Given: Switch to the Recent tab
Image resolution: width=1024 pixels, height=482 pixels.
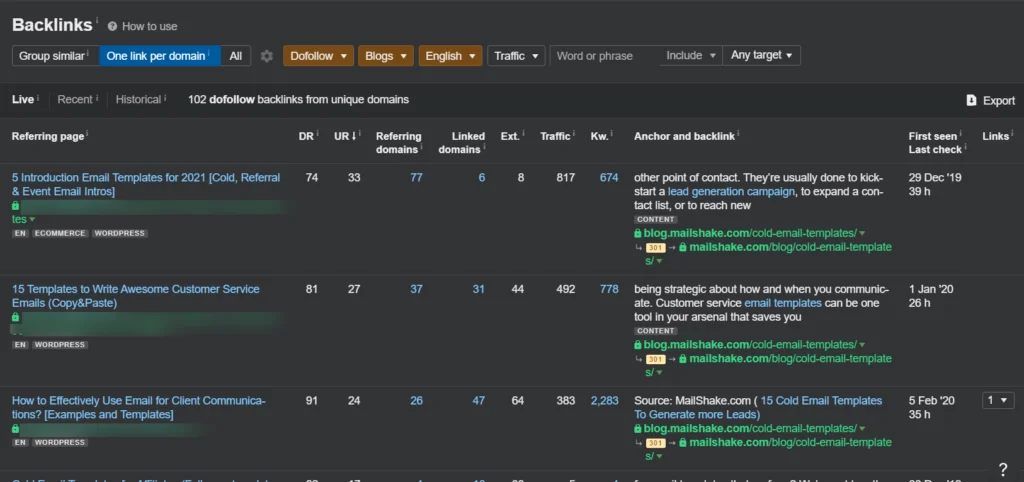Looking at the screenshot, I should (x=74, y=99).
